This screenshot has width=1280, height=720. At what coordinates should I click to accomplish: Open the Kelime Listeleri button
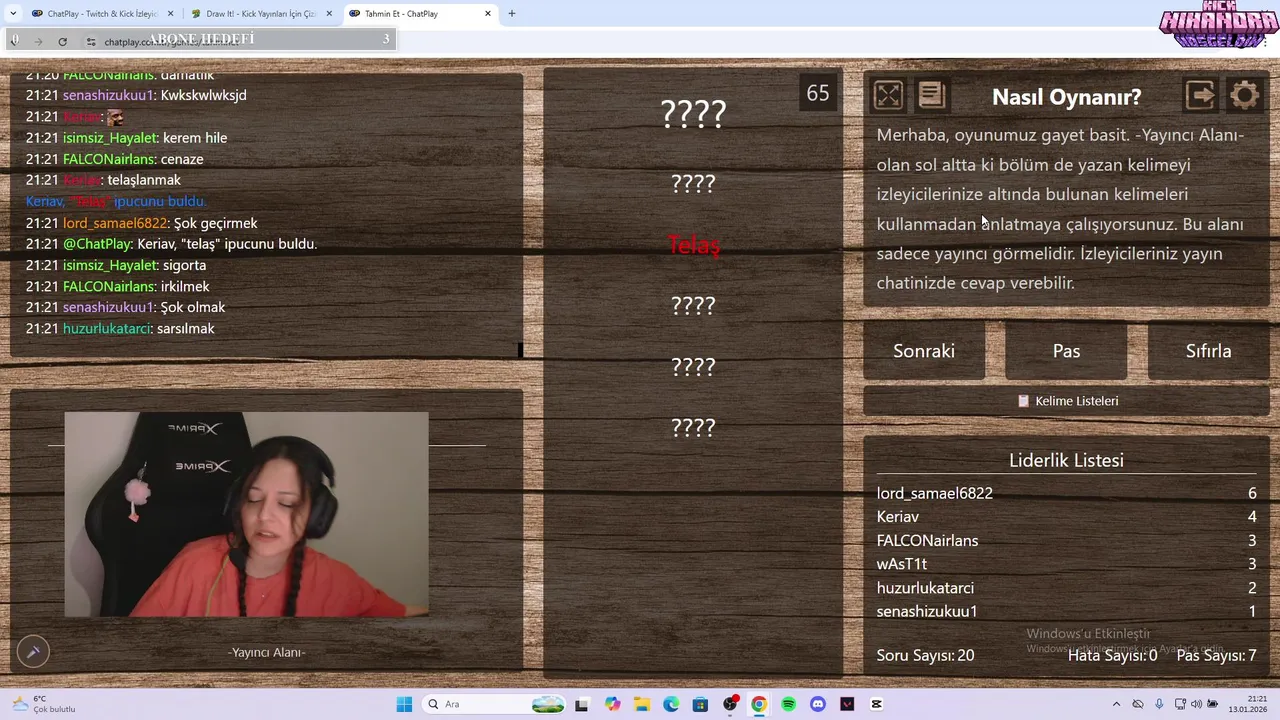1066,401
